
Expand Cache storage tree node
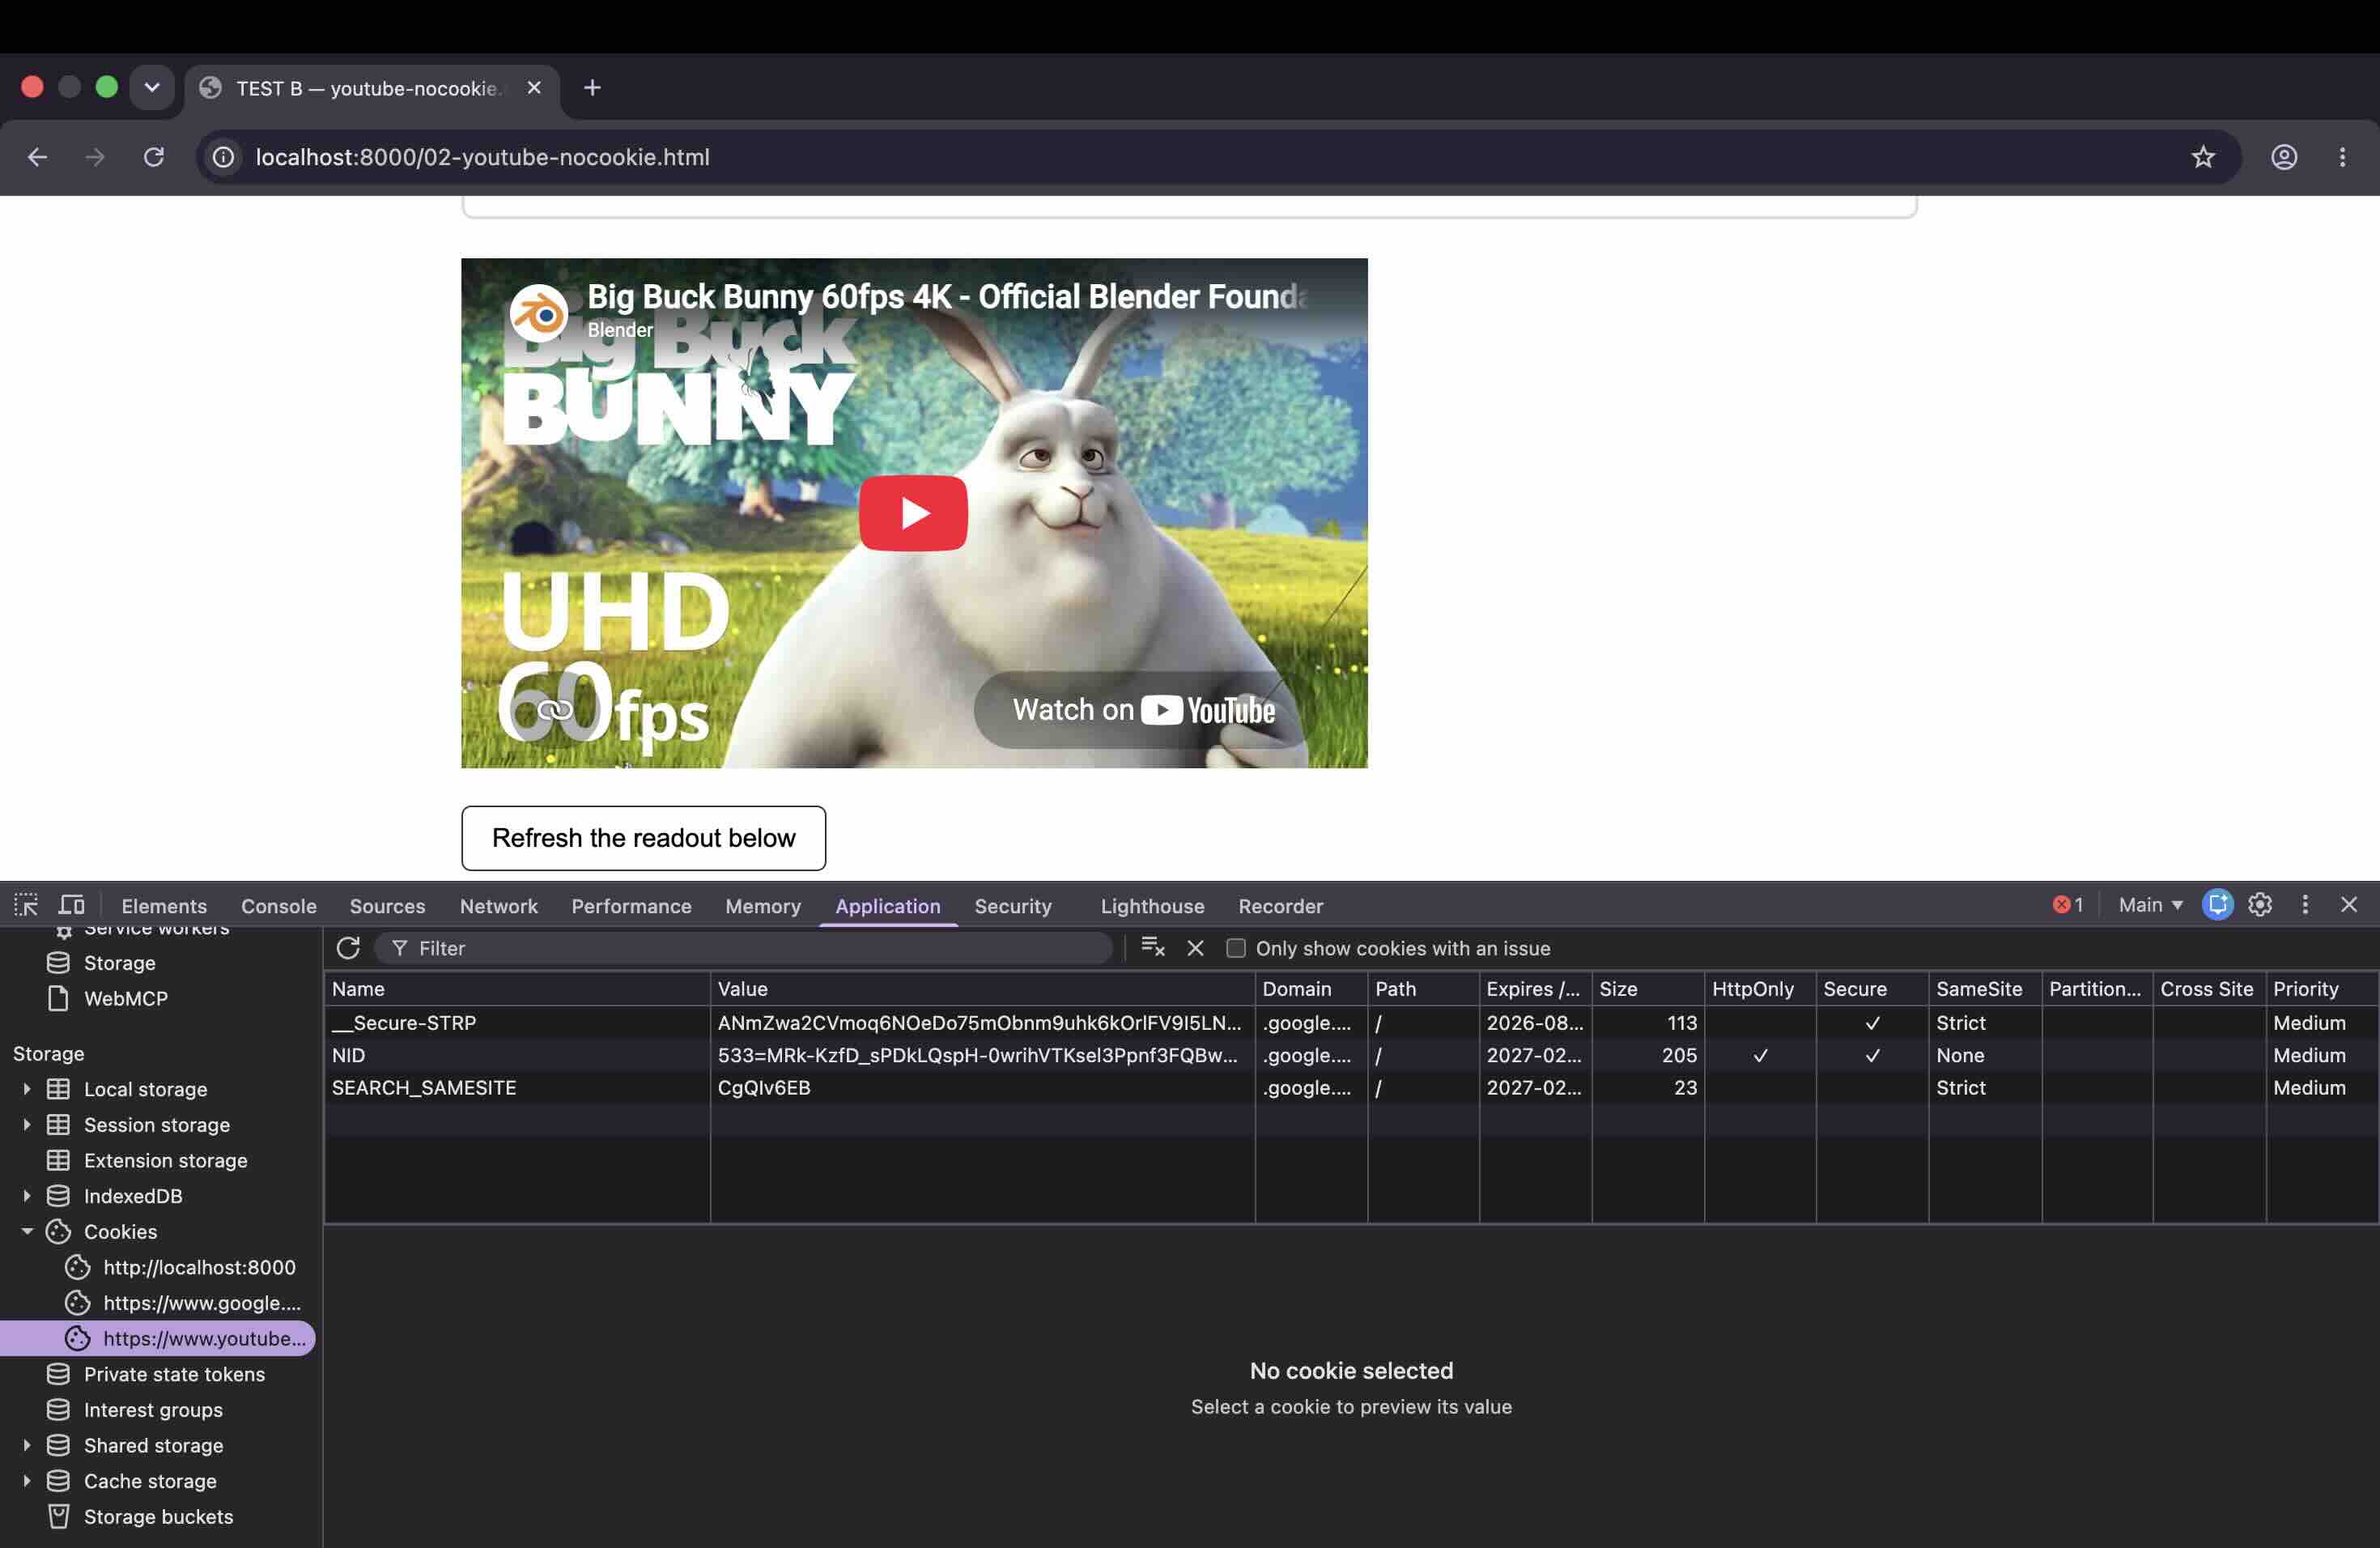pyautogui.click(x=27, y=1481)
